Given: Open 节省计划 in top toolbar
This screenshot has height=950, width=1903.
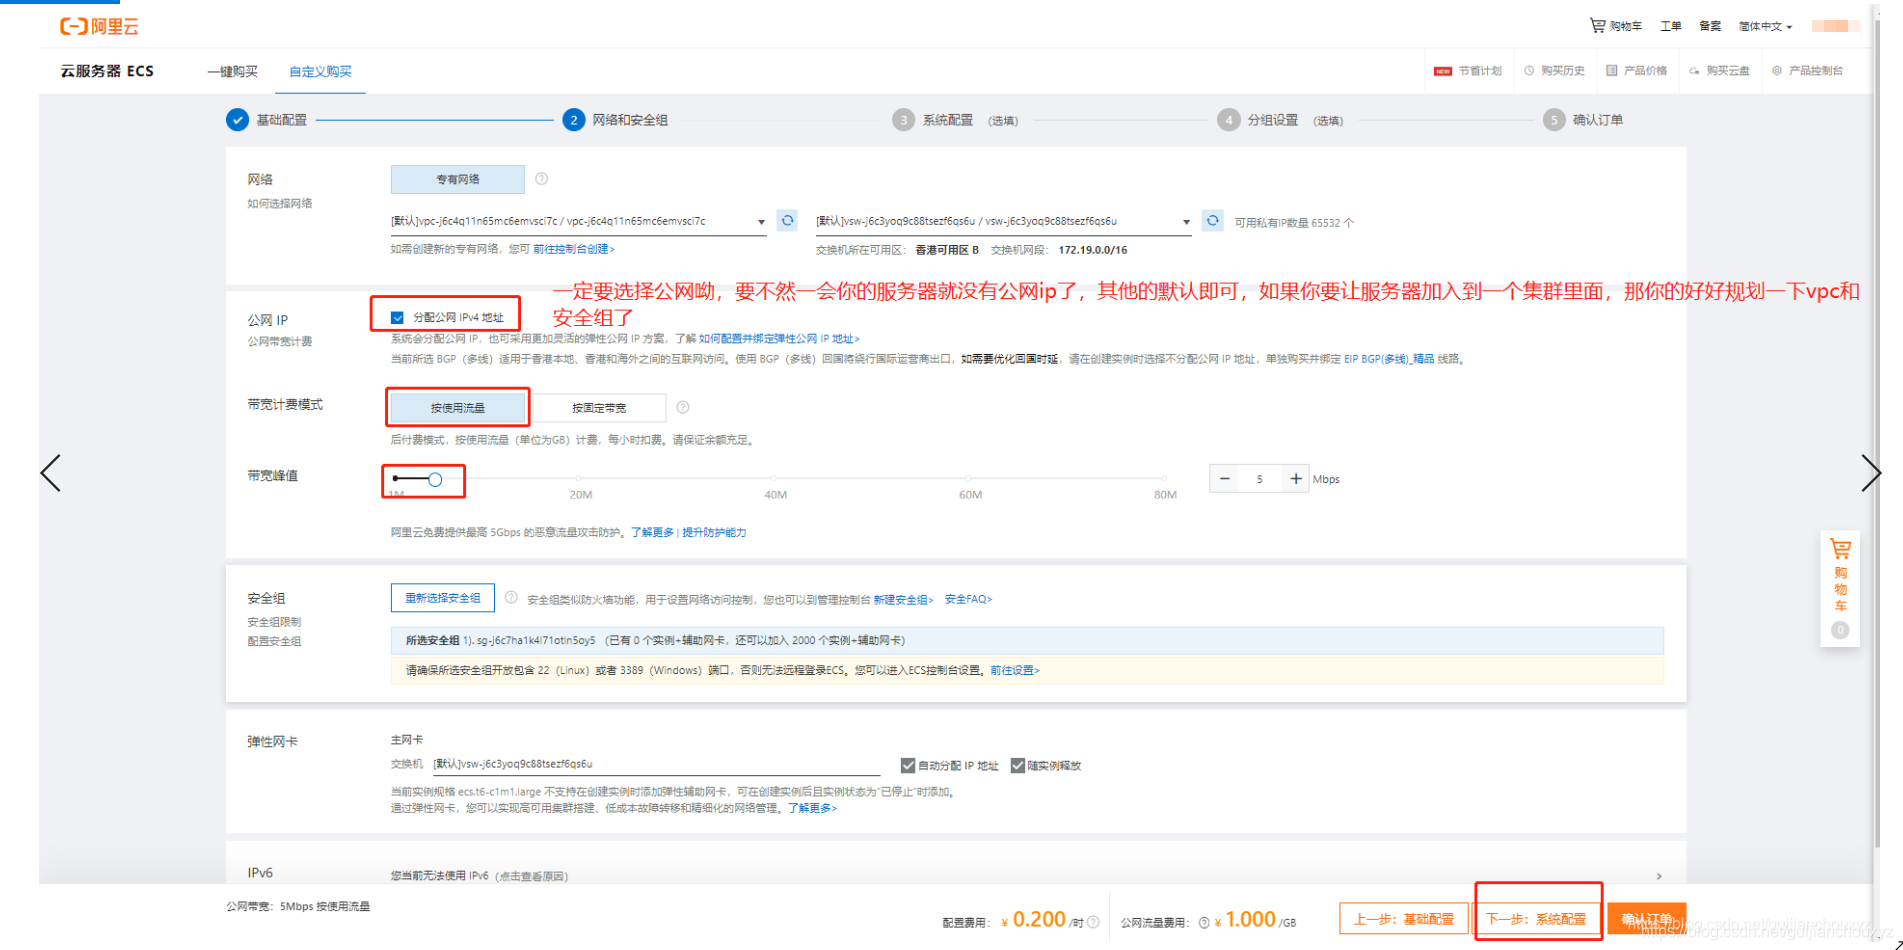Looking at the screenshot, I should [x=1468, y=71].
